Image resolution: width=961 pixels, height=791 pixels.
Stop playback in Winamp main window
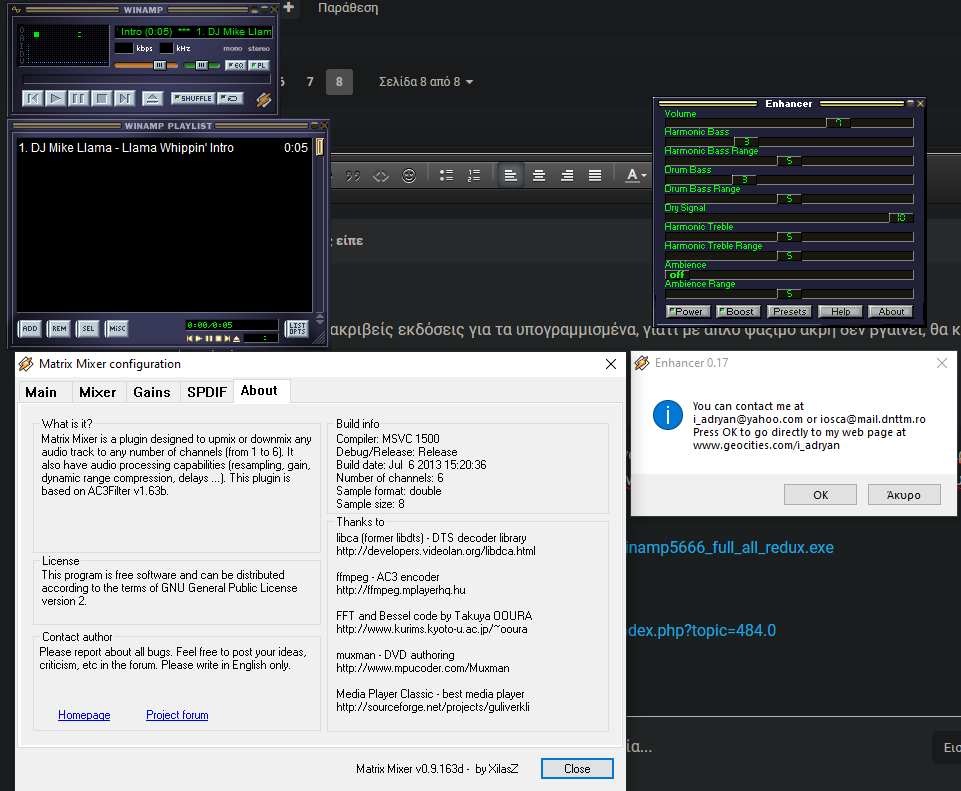click(102, 98)
